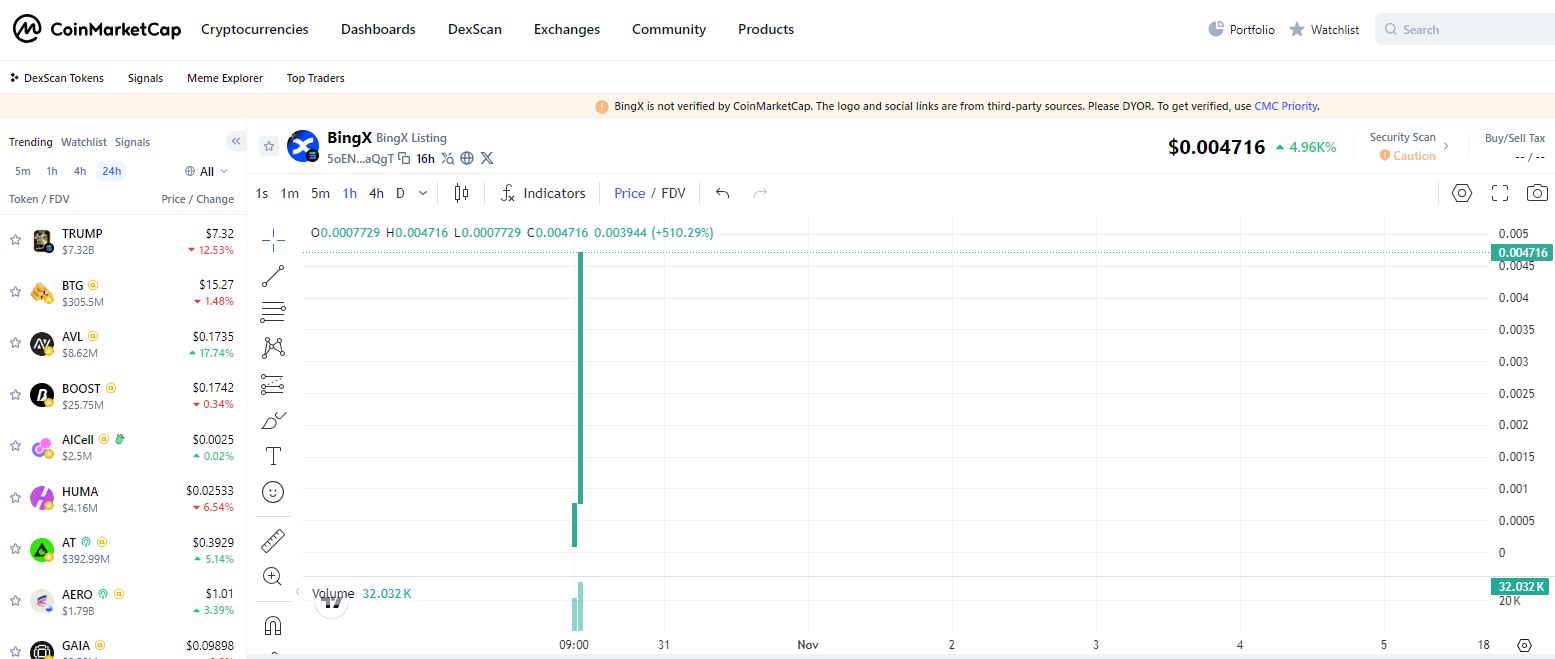Click the Search input field

(x=1470, y=30)
